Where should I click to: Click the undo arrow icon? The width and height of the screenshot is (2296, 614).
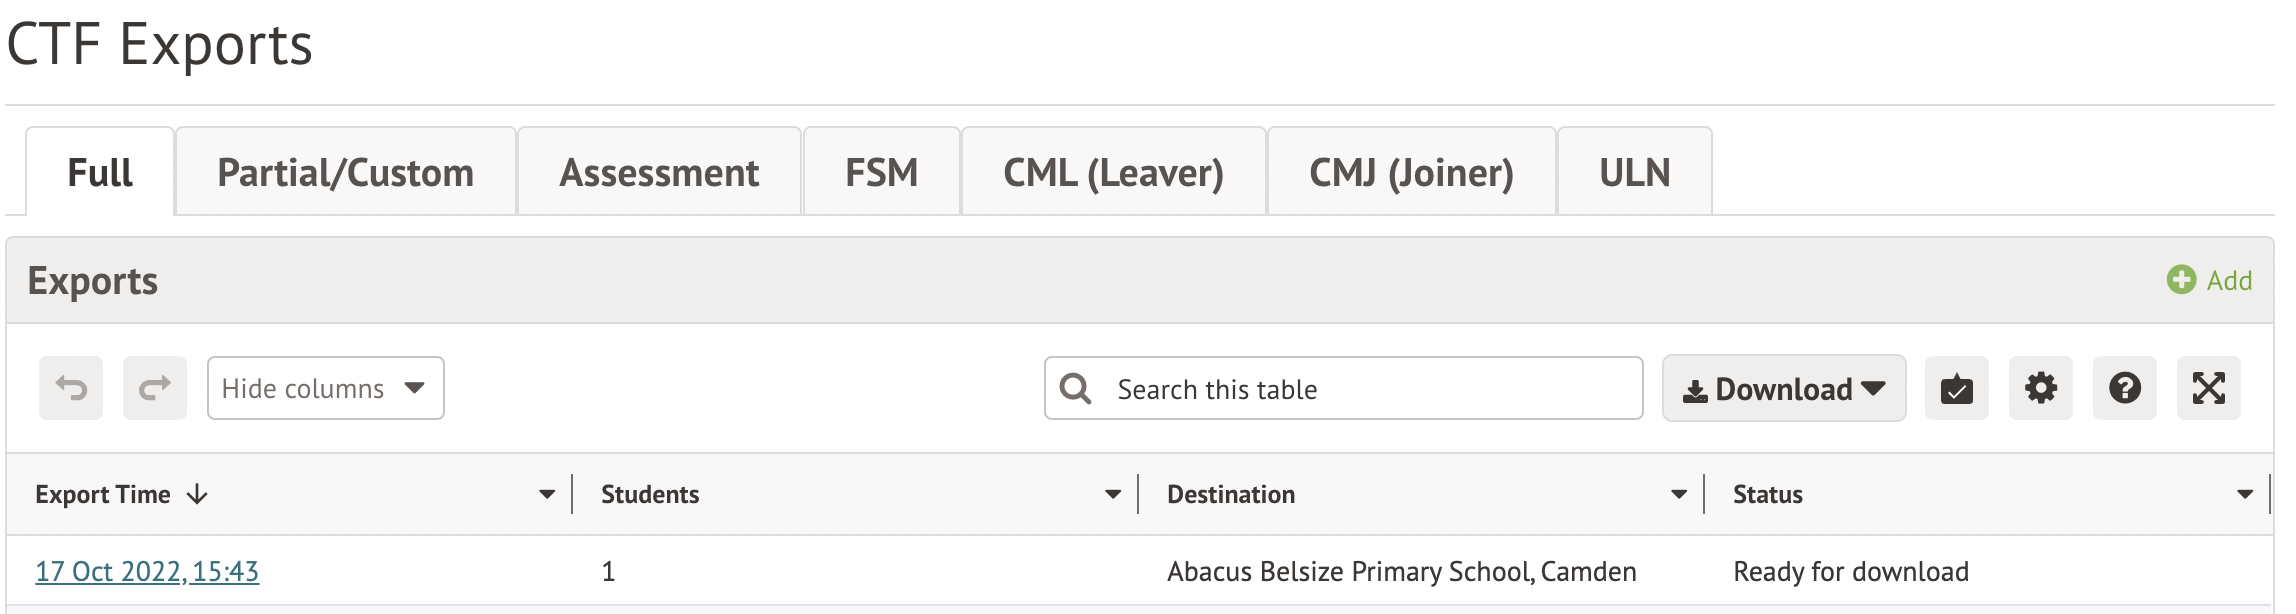pos(71,388)
